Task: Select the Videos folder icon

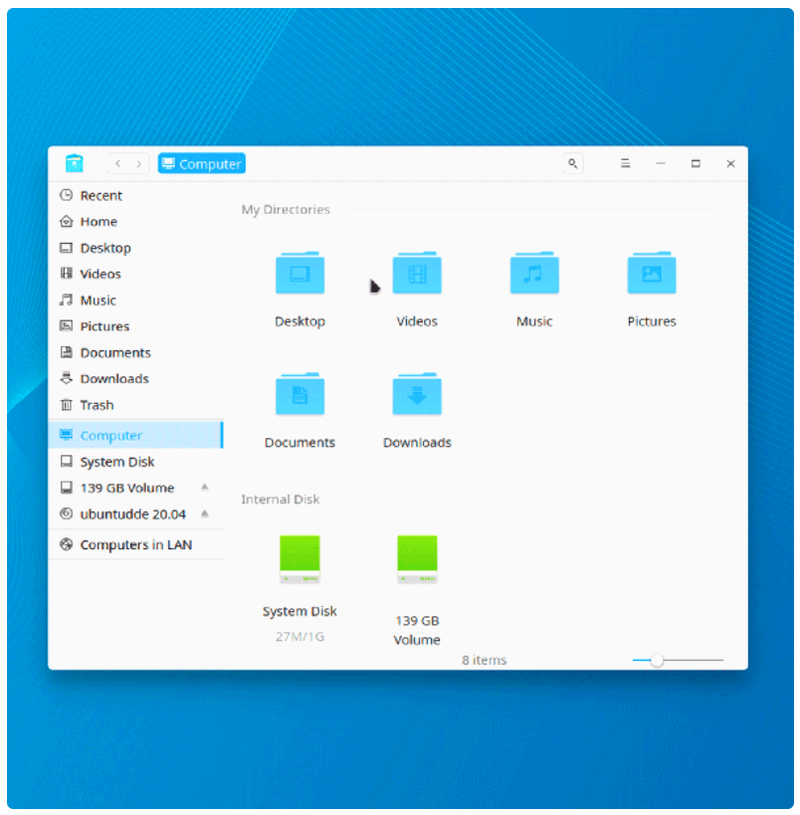Action: click(417, 273)
